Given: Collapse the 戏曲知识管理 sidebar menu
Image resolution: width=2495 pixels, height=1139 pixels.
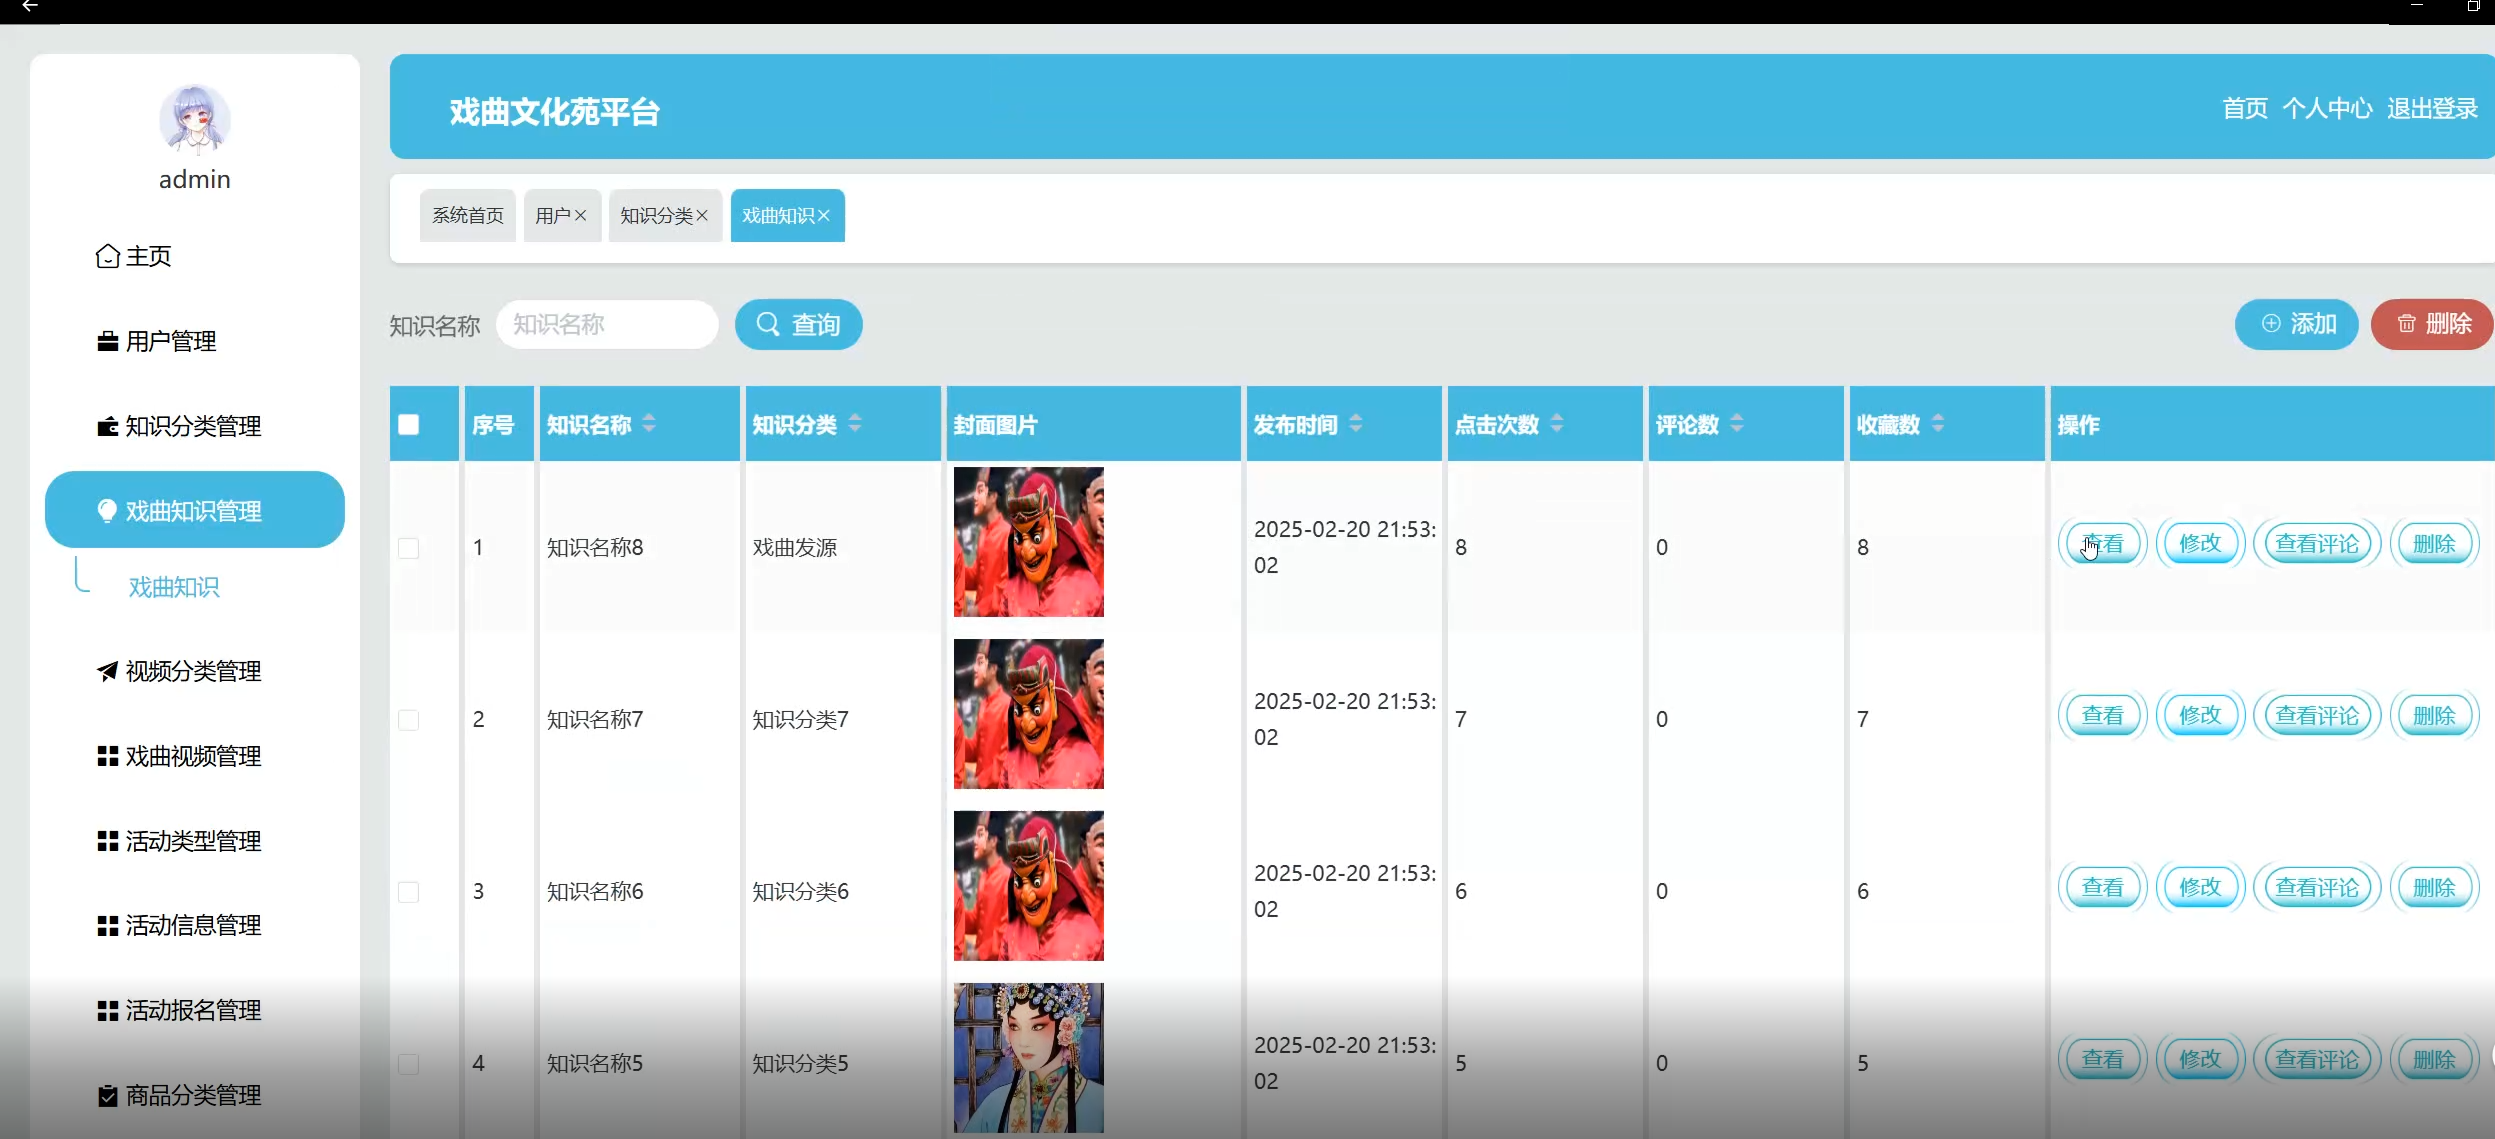Looking at the screenshot, I should tap(195, 510).
